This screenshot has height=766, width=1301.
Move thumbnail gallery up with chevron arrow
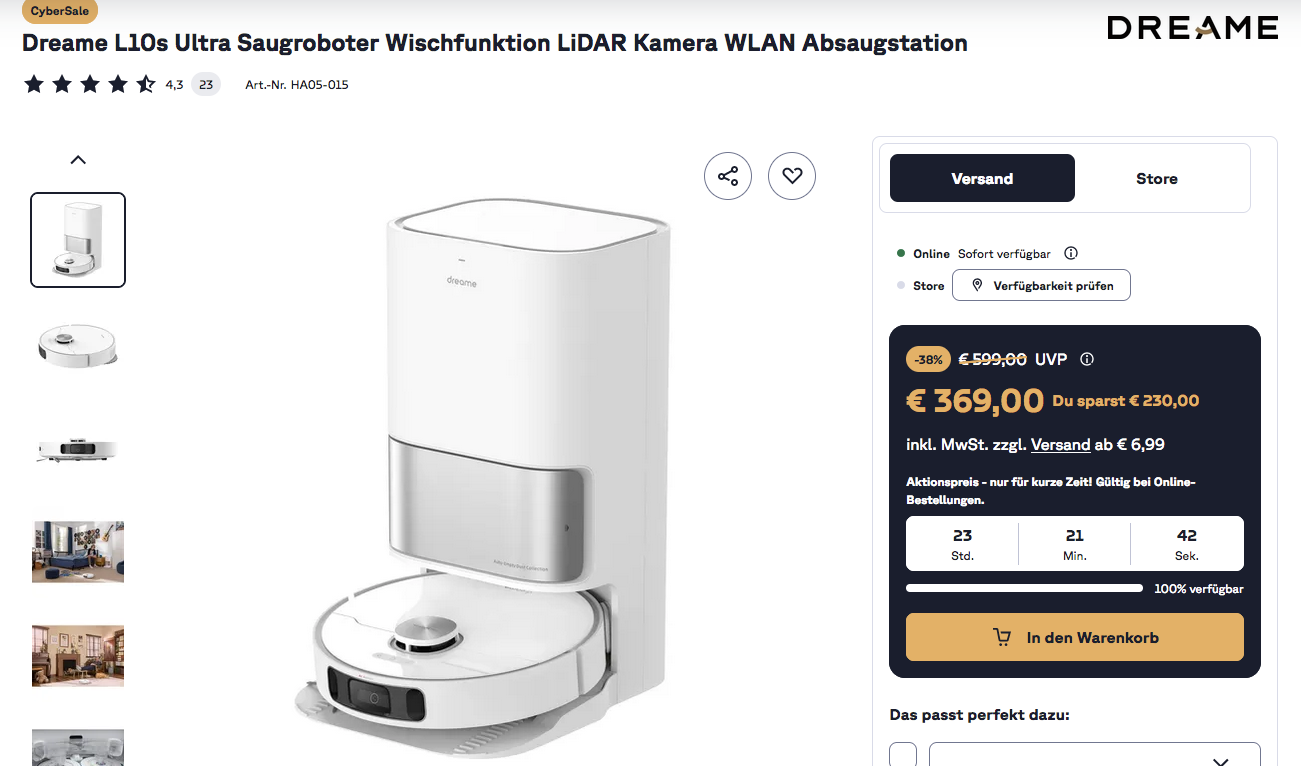(78, 159)
